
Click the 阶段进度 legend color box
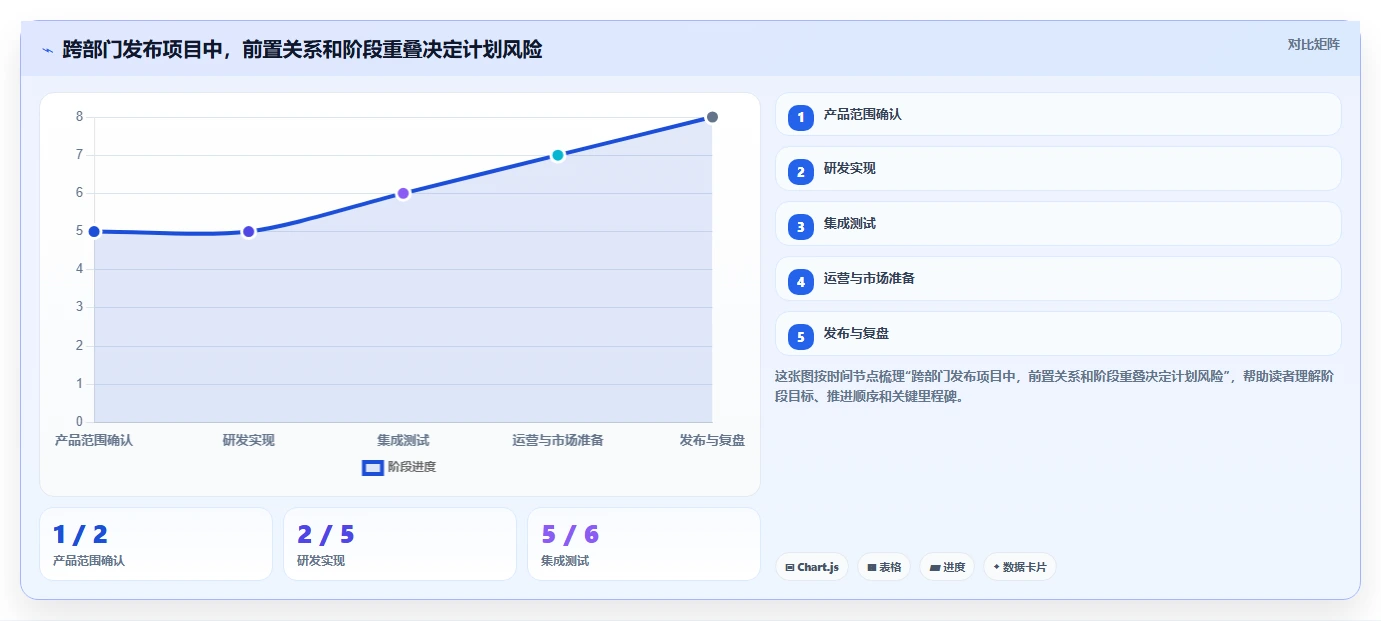[x=372, y=467]
